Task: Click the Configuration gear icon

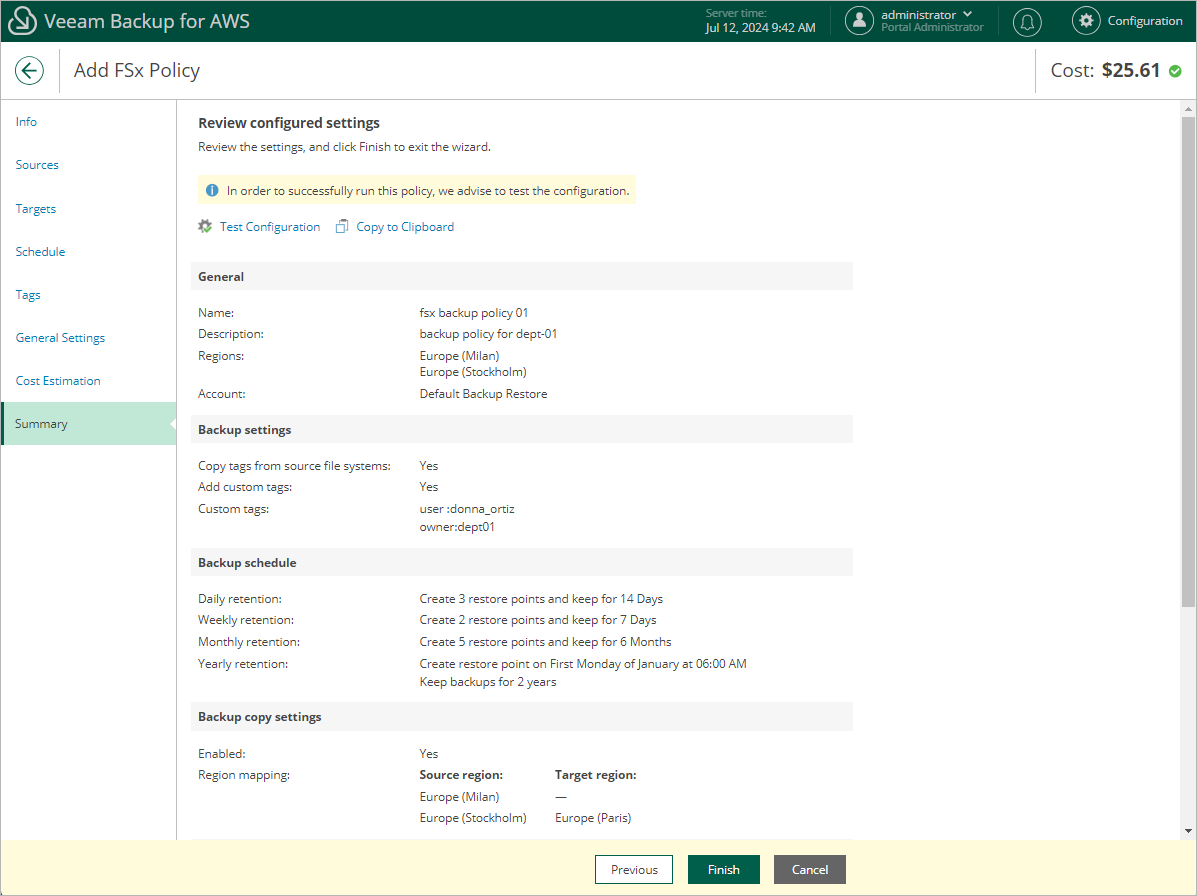Action: coord(1086,21)
